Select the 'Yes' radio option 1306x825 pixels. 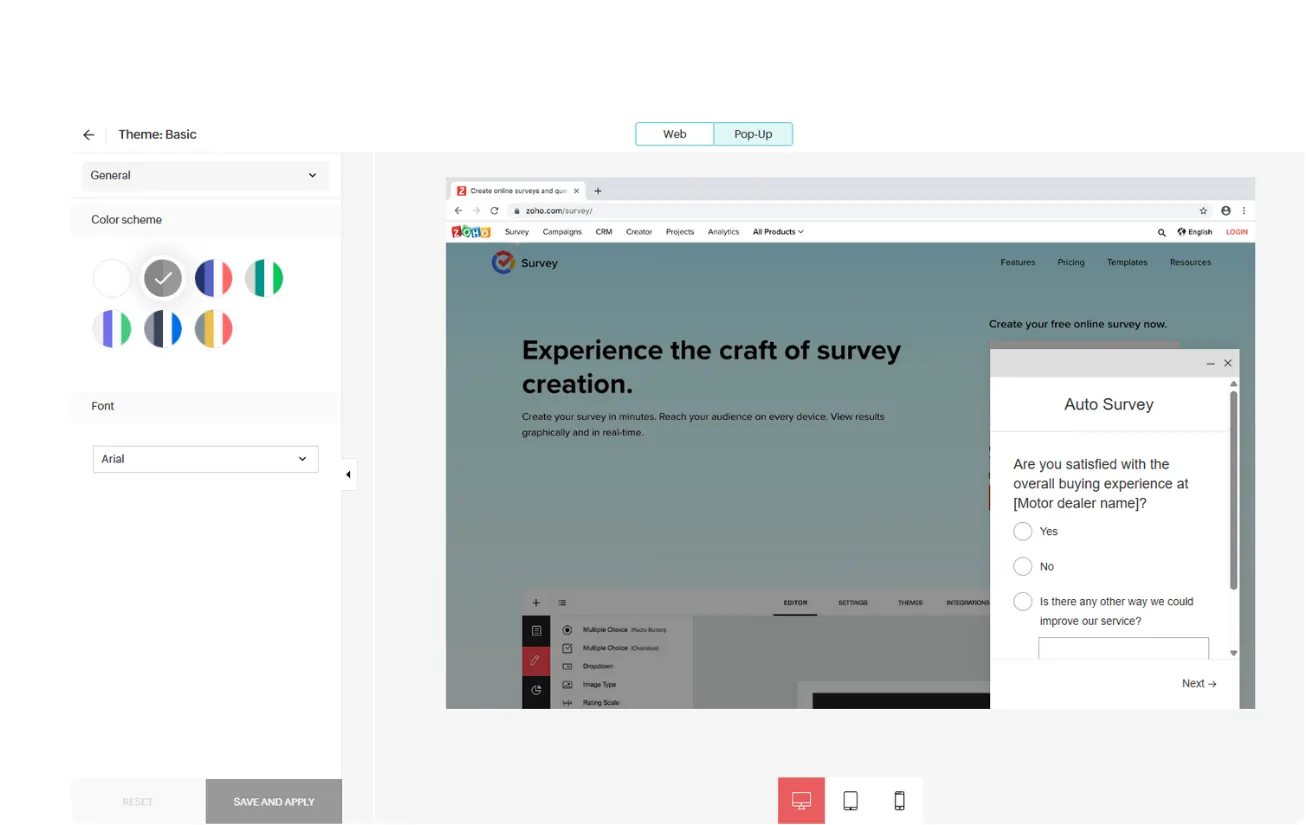(x=1022, y=531)
